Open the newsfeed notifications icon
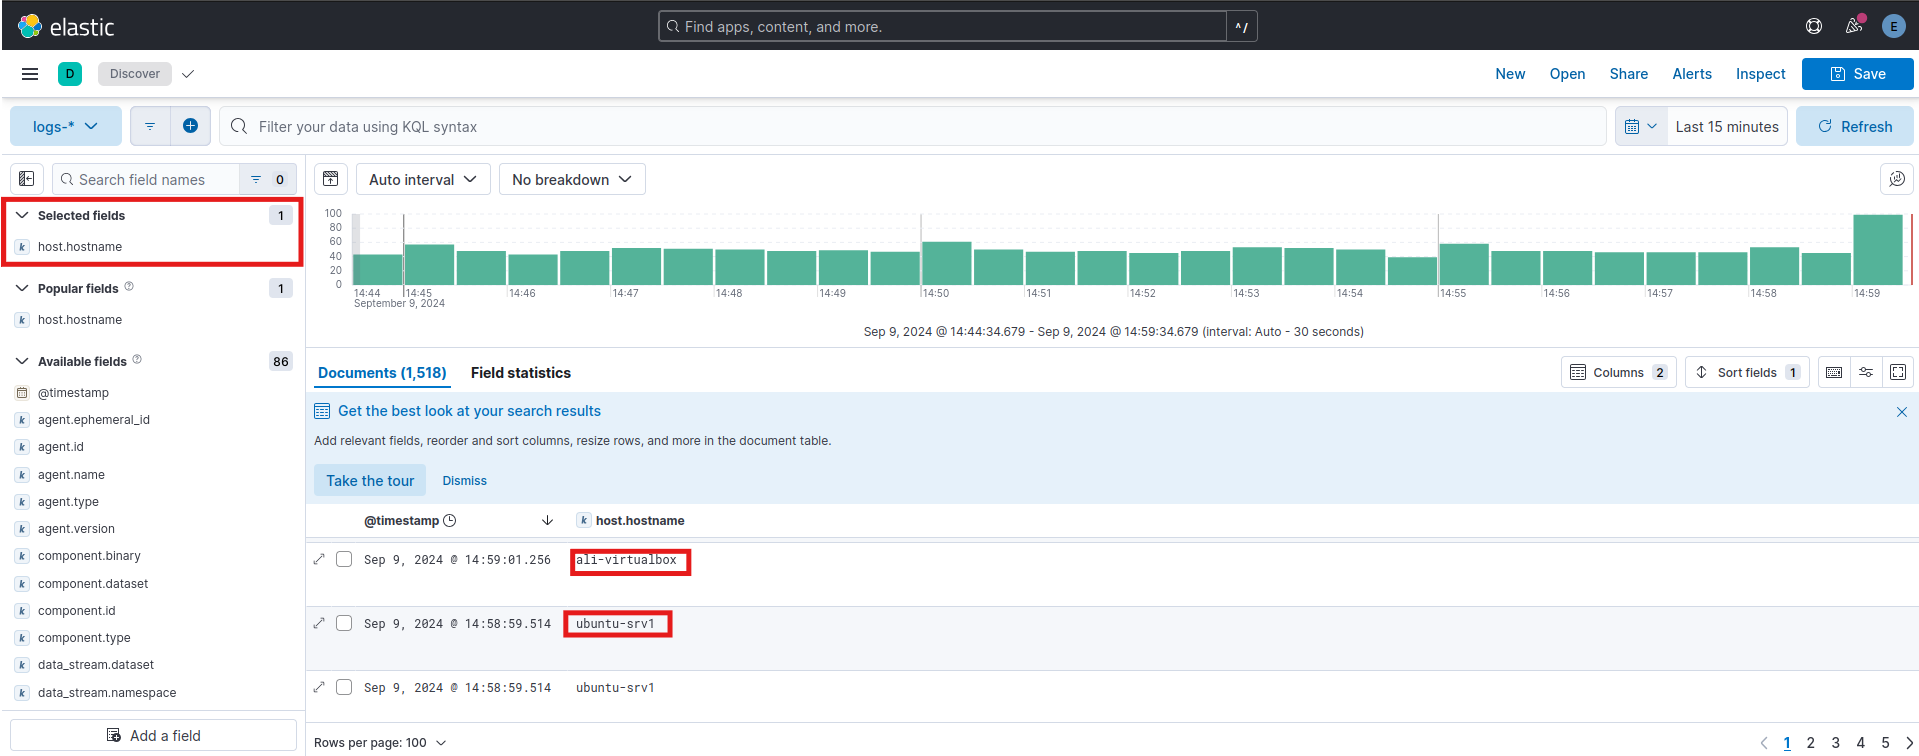 1854,27
